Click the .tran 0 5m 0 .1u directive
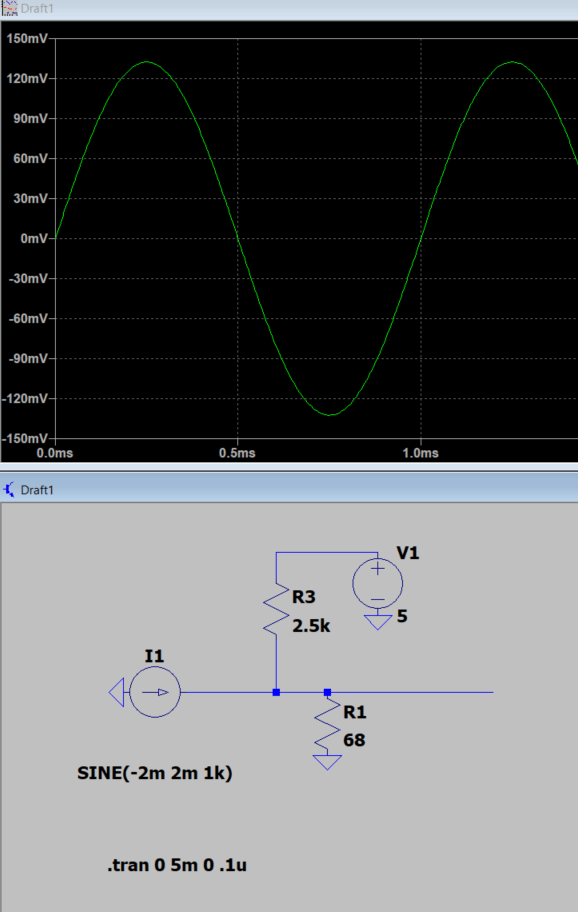578x912 pixels. click(177, 865)
